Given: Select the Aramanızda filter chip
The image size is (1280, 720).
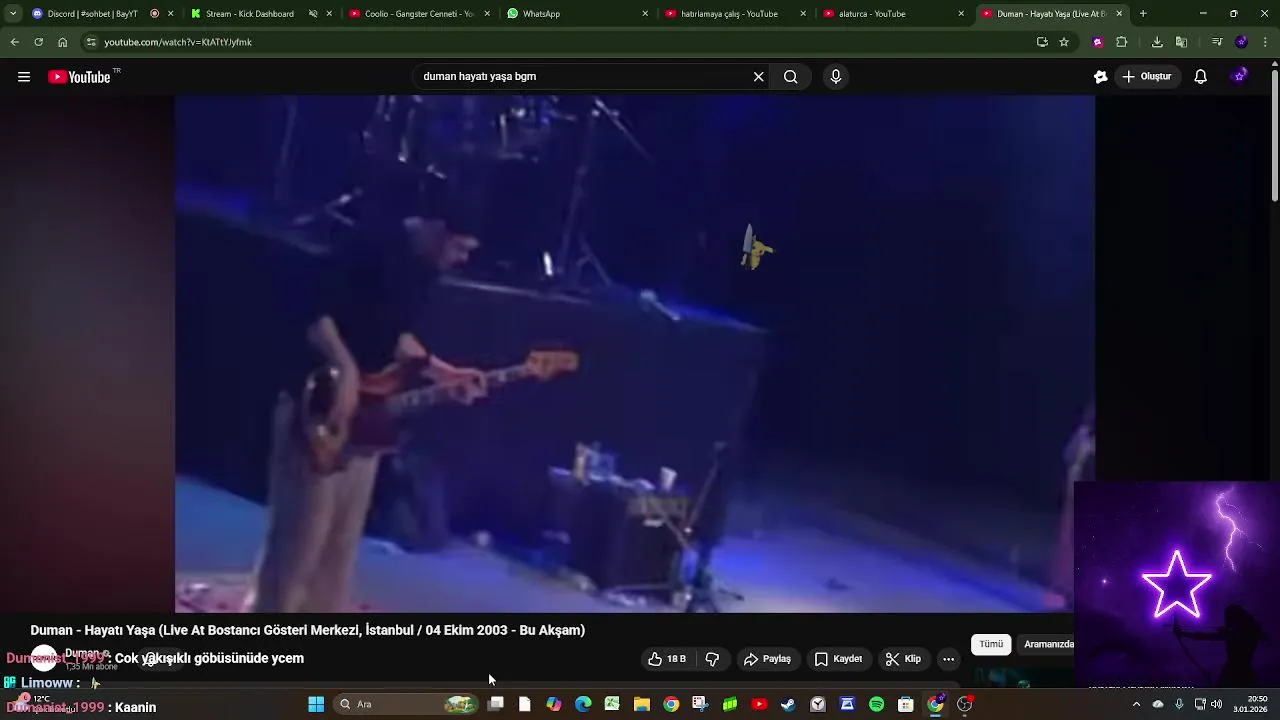Looking at the screenshot, I should 1048,645.
